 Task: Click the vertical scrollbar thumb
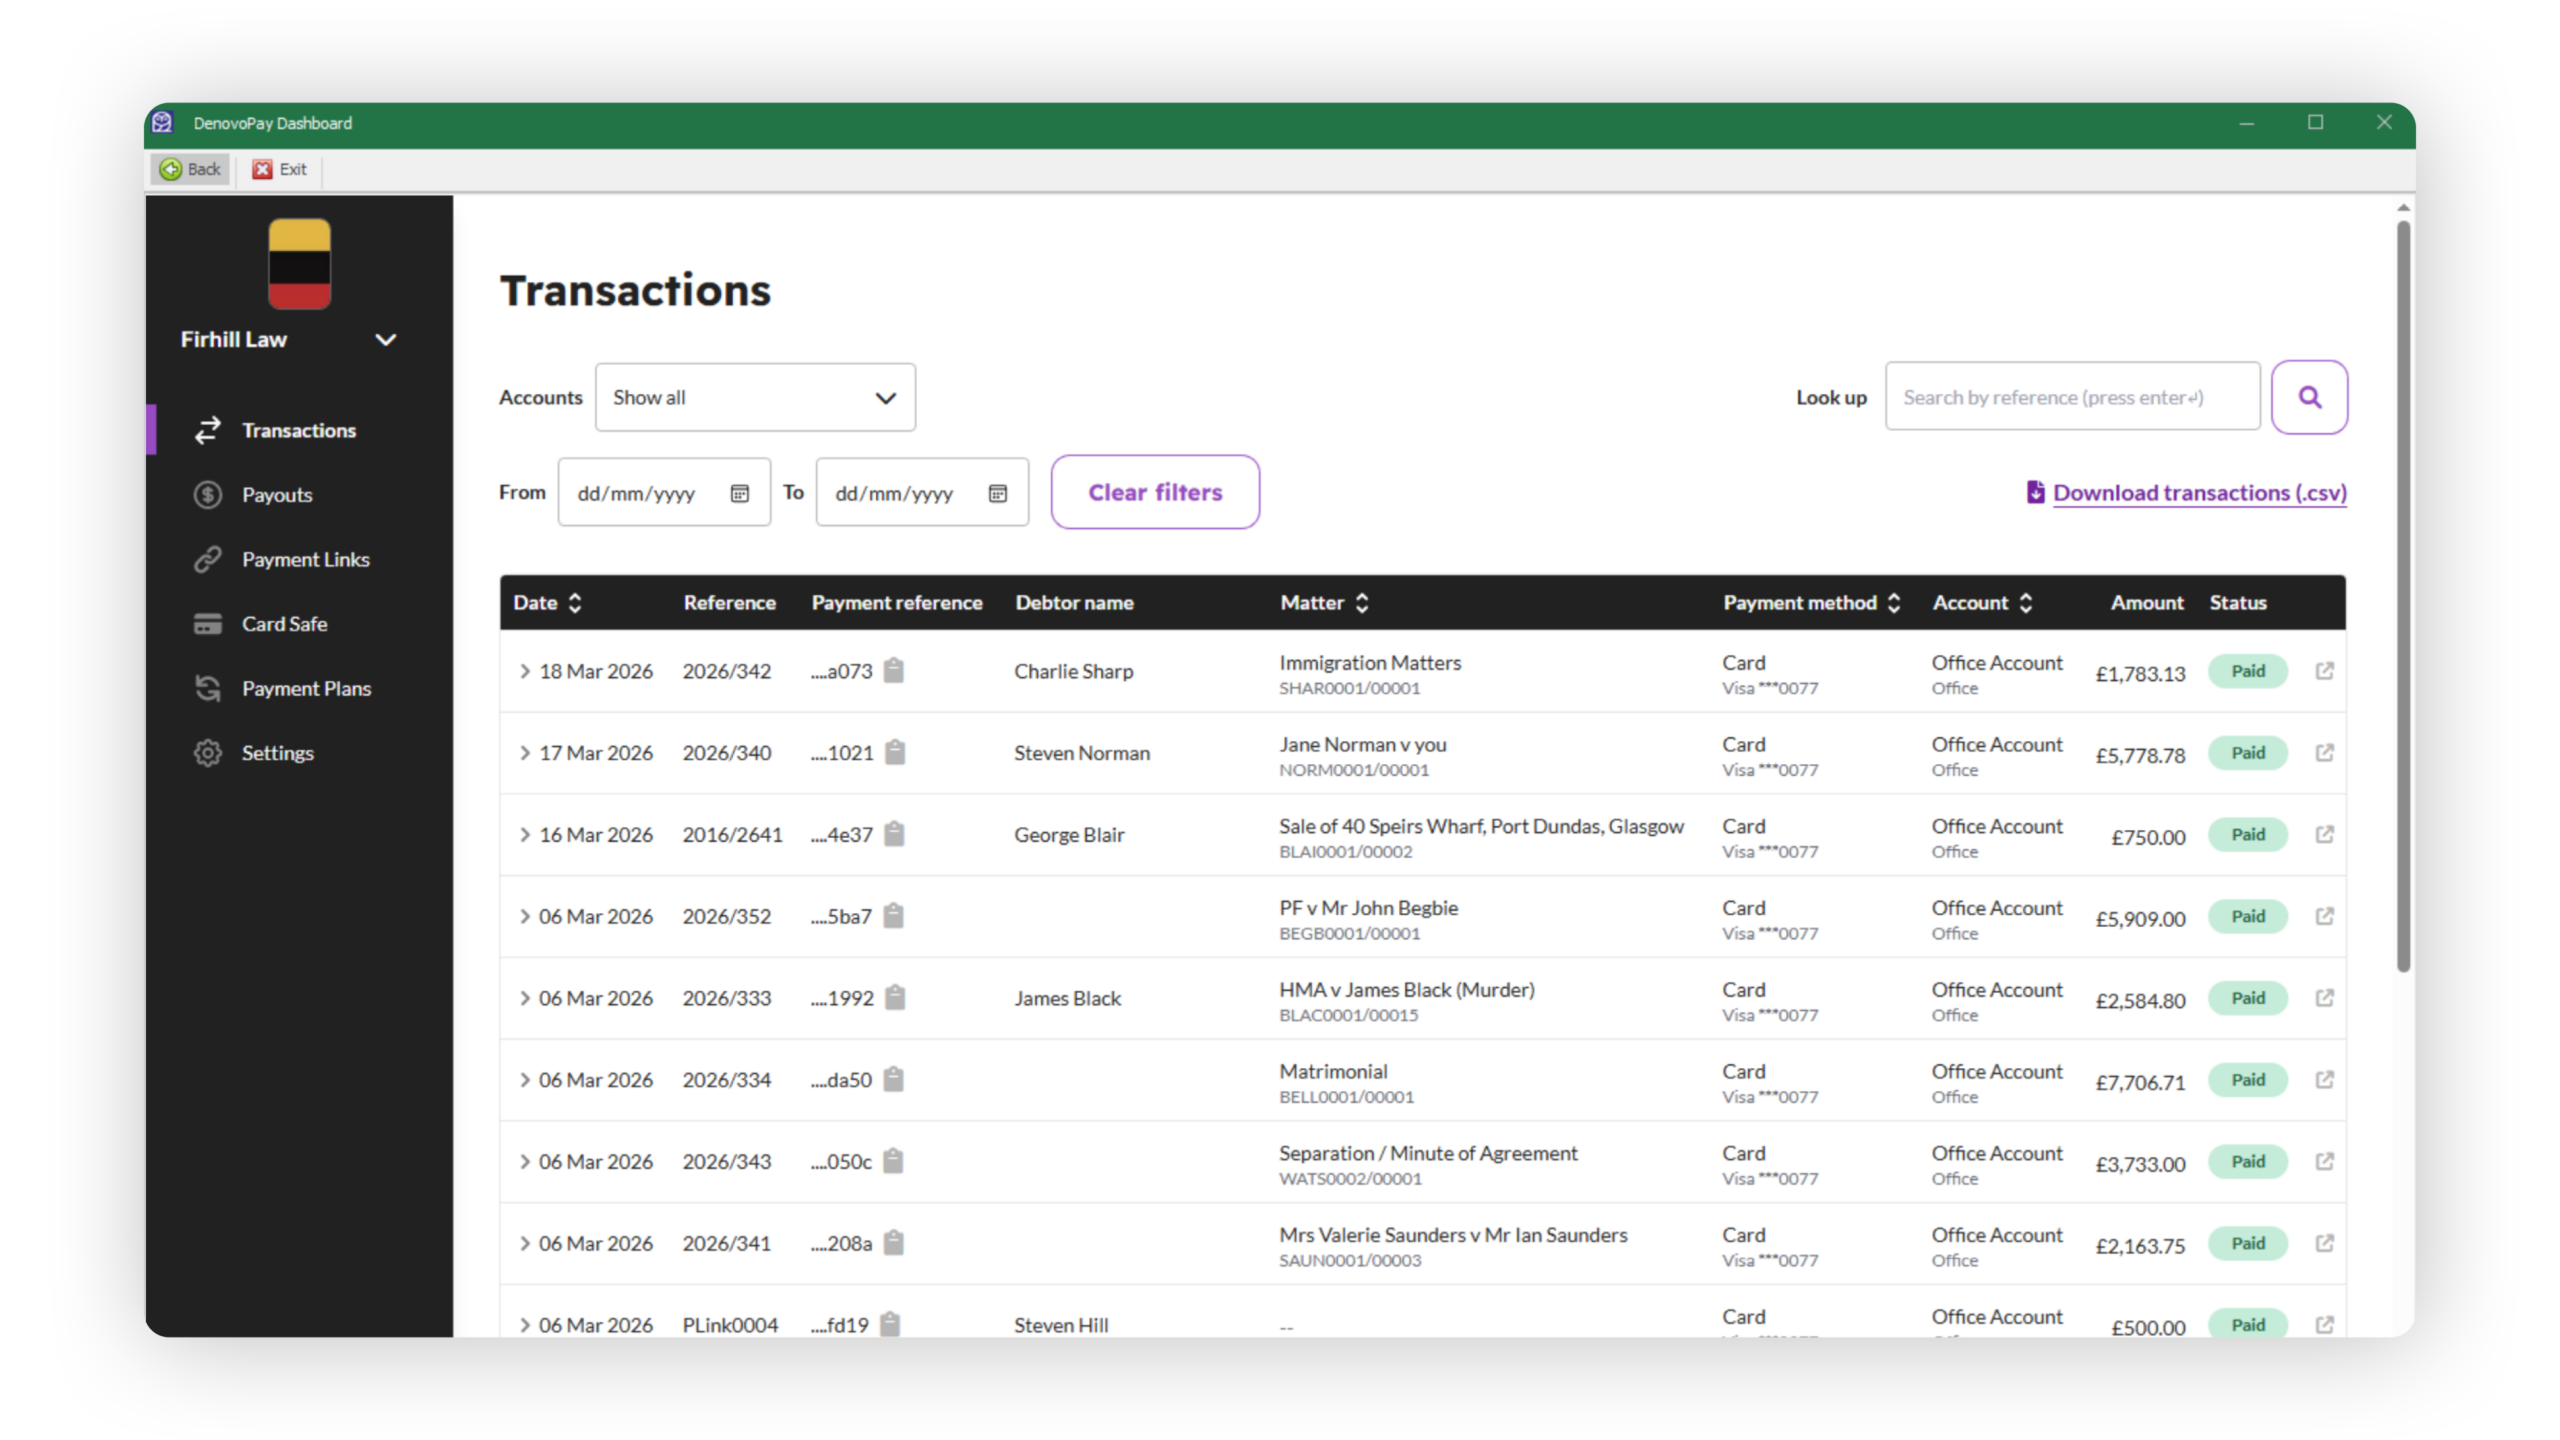coord(2402,595)
